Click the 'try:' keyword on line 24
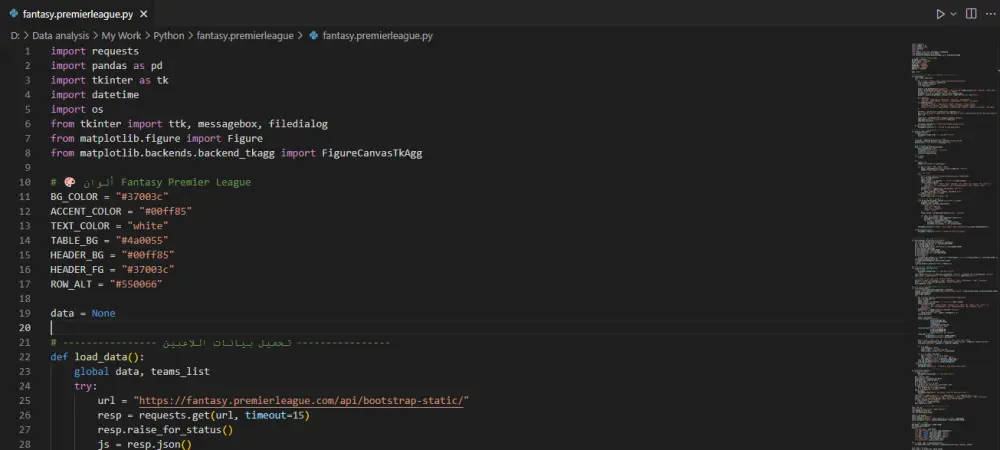This screenshot has width=1000, height=450. tap(85, 386)
